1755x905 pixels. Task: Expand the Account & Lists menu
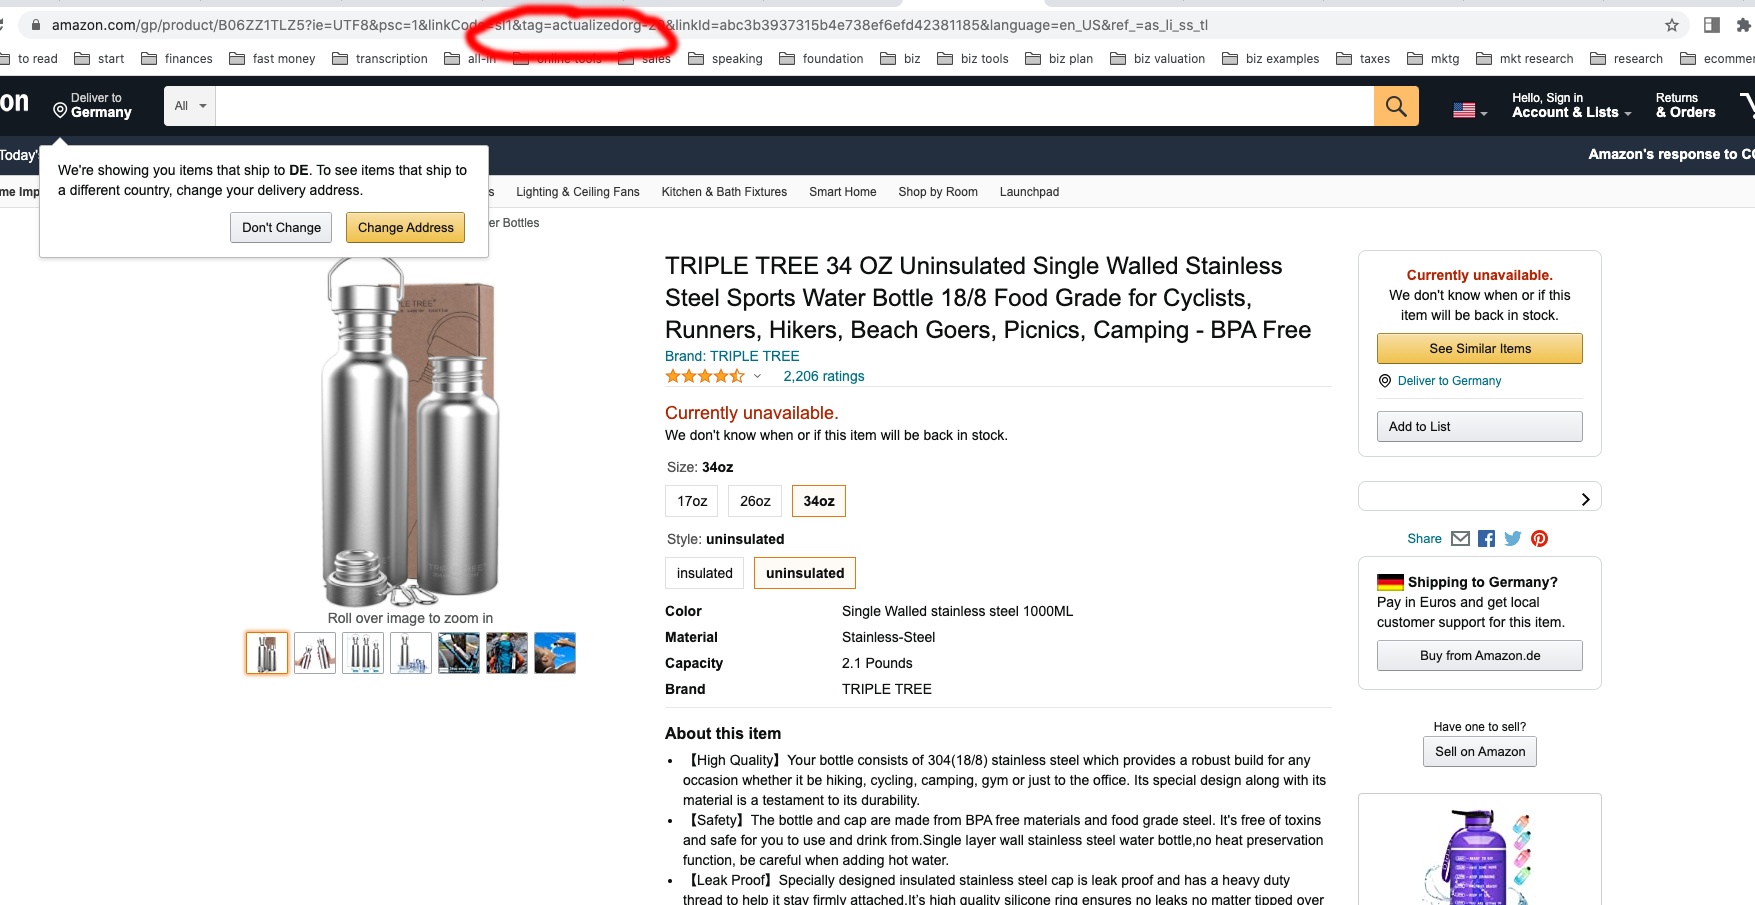coord(1571,106)
